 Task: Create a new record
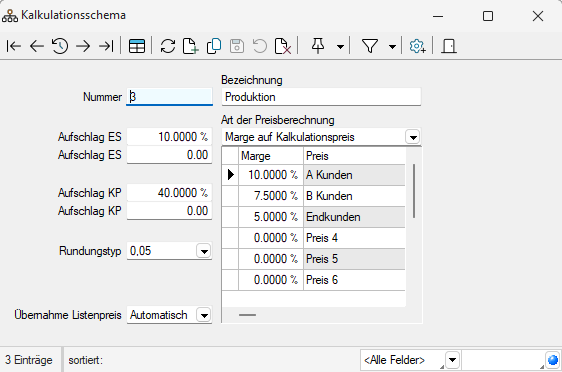(x=190, y=46)
